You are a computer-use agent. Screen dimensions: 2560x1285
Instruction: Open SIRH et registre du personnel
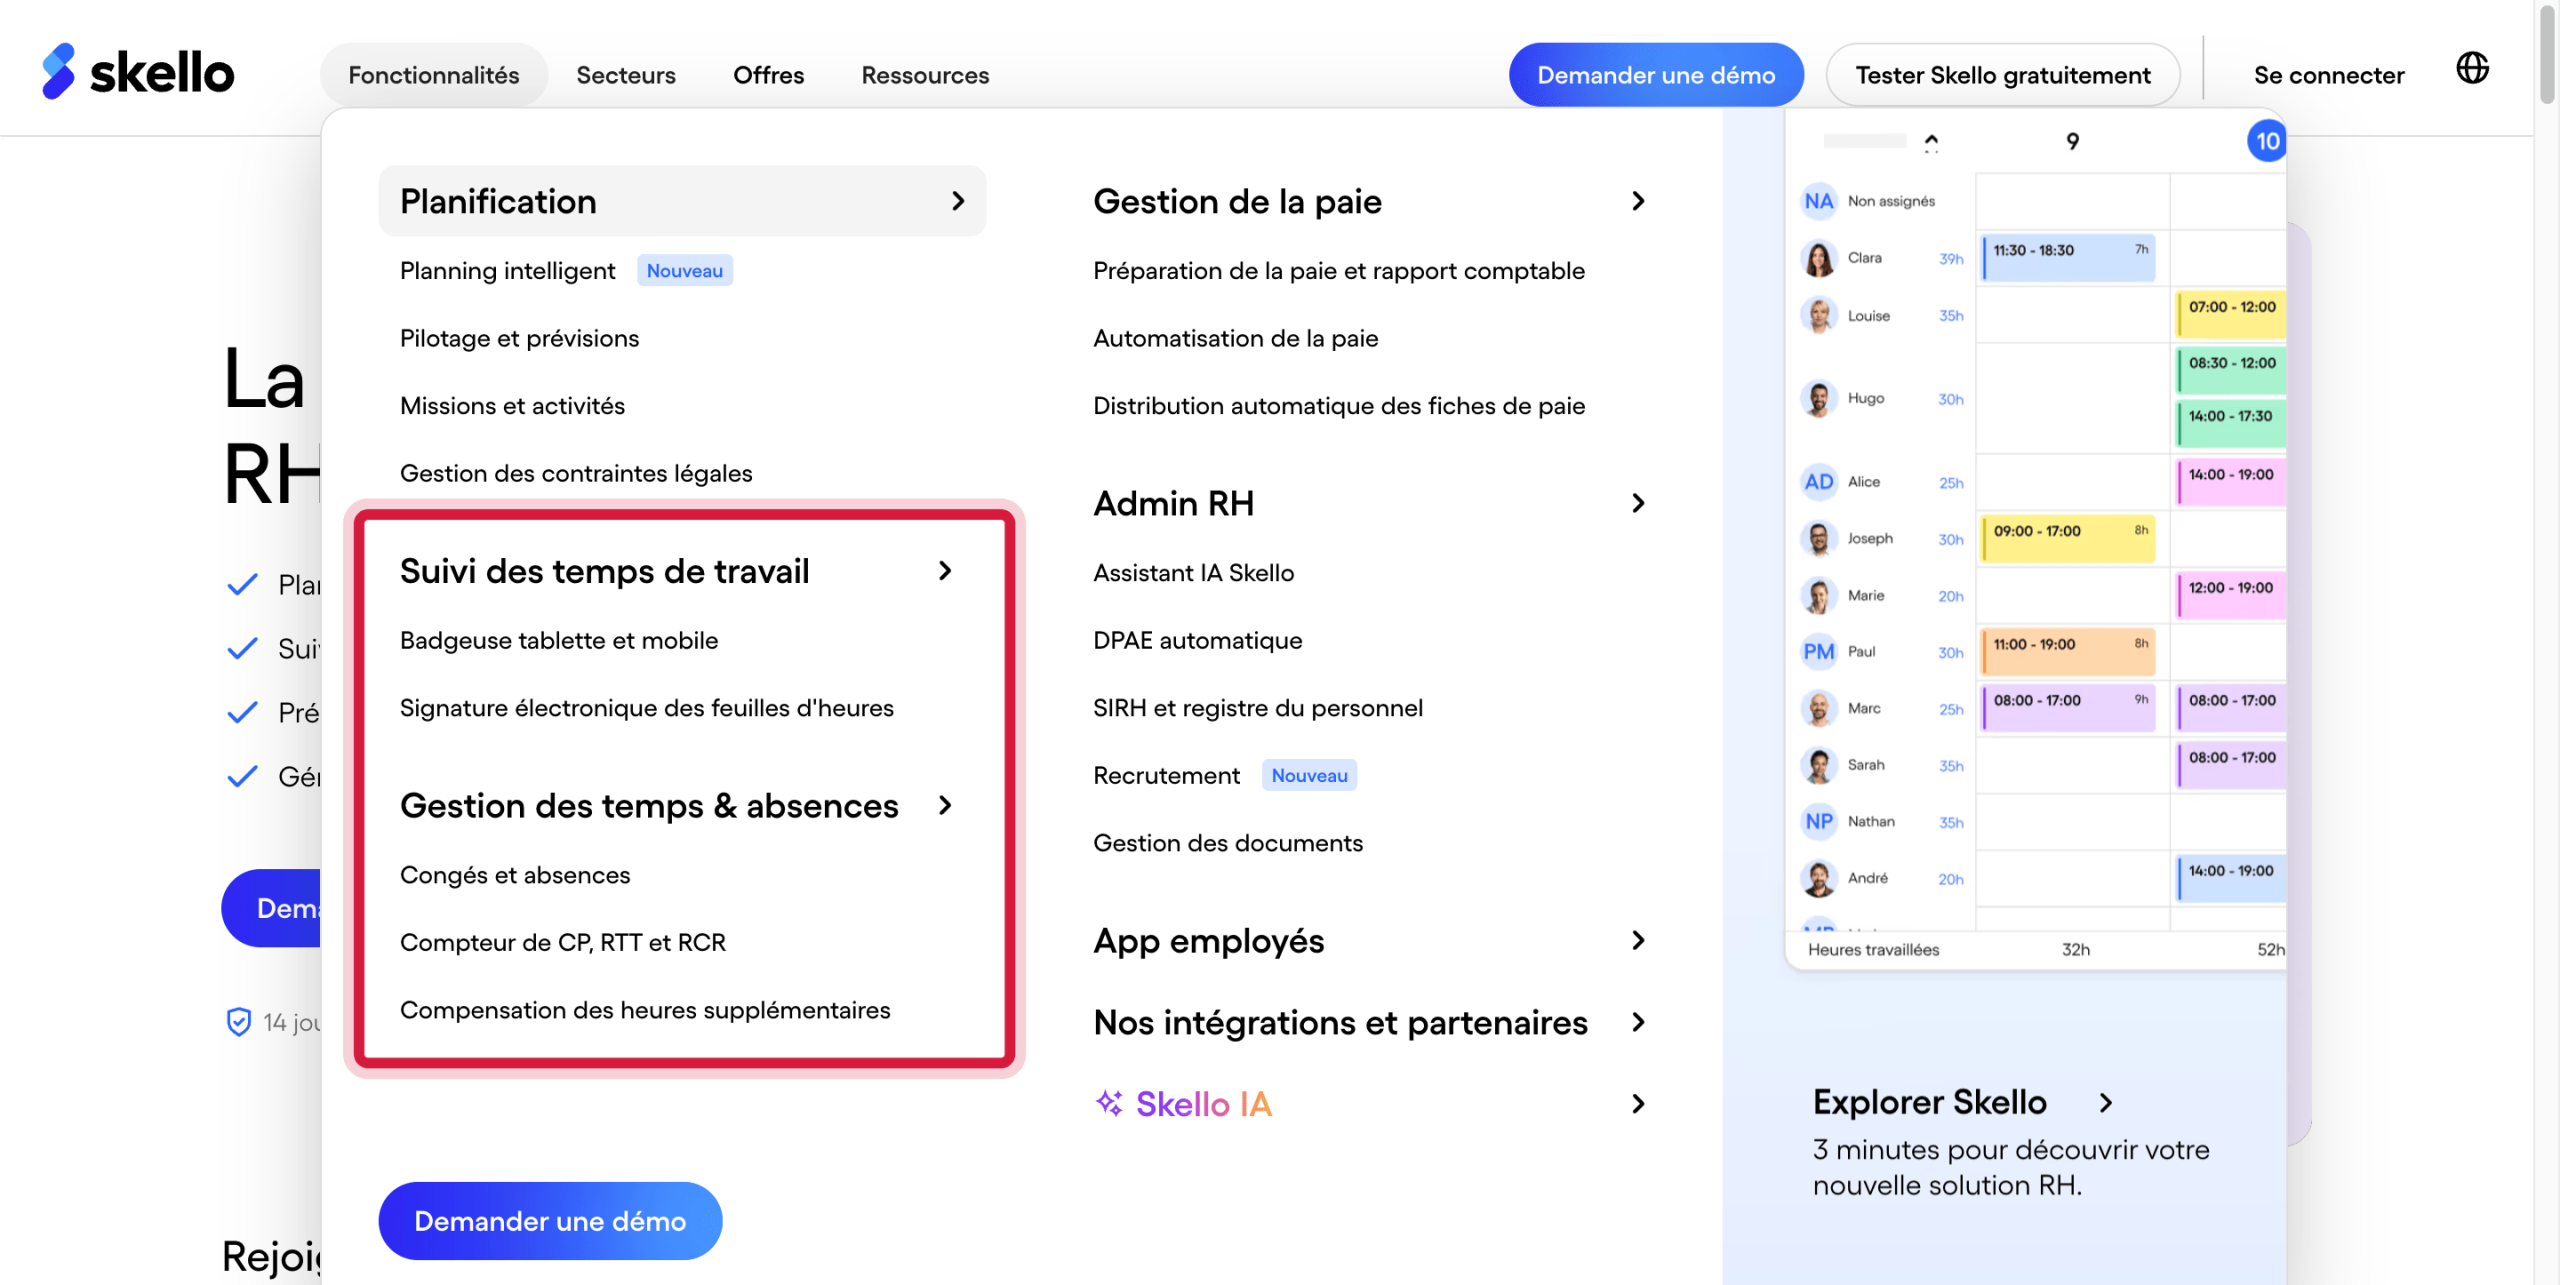point(1258,708)
